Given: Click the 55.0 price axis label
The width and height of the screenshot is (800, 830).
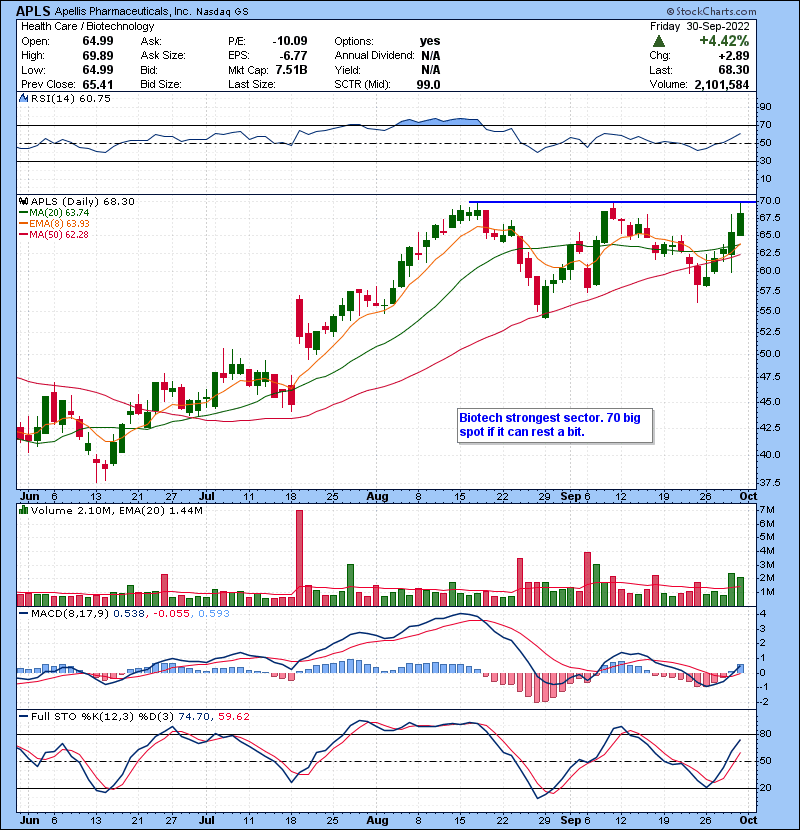Looking at the screenshot, I should tap(769, 310).
